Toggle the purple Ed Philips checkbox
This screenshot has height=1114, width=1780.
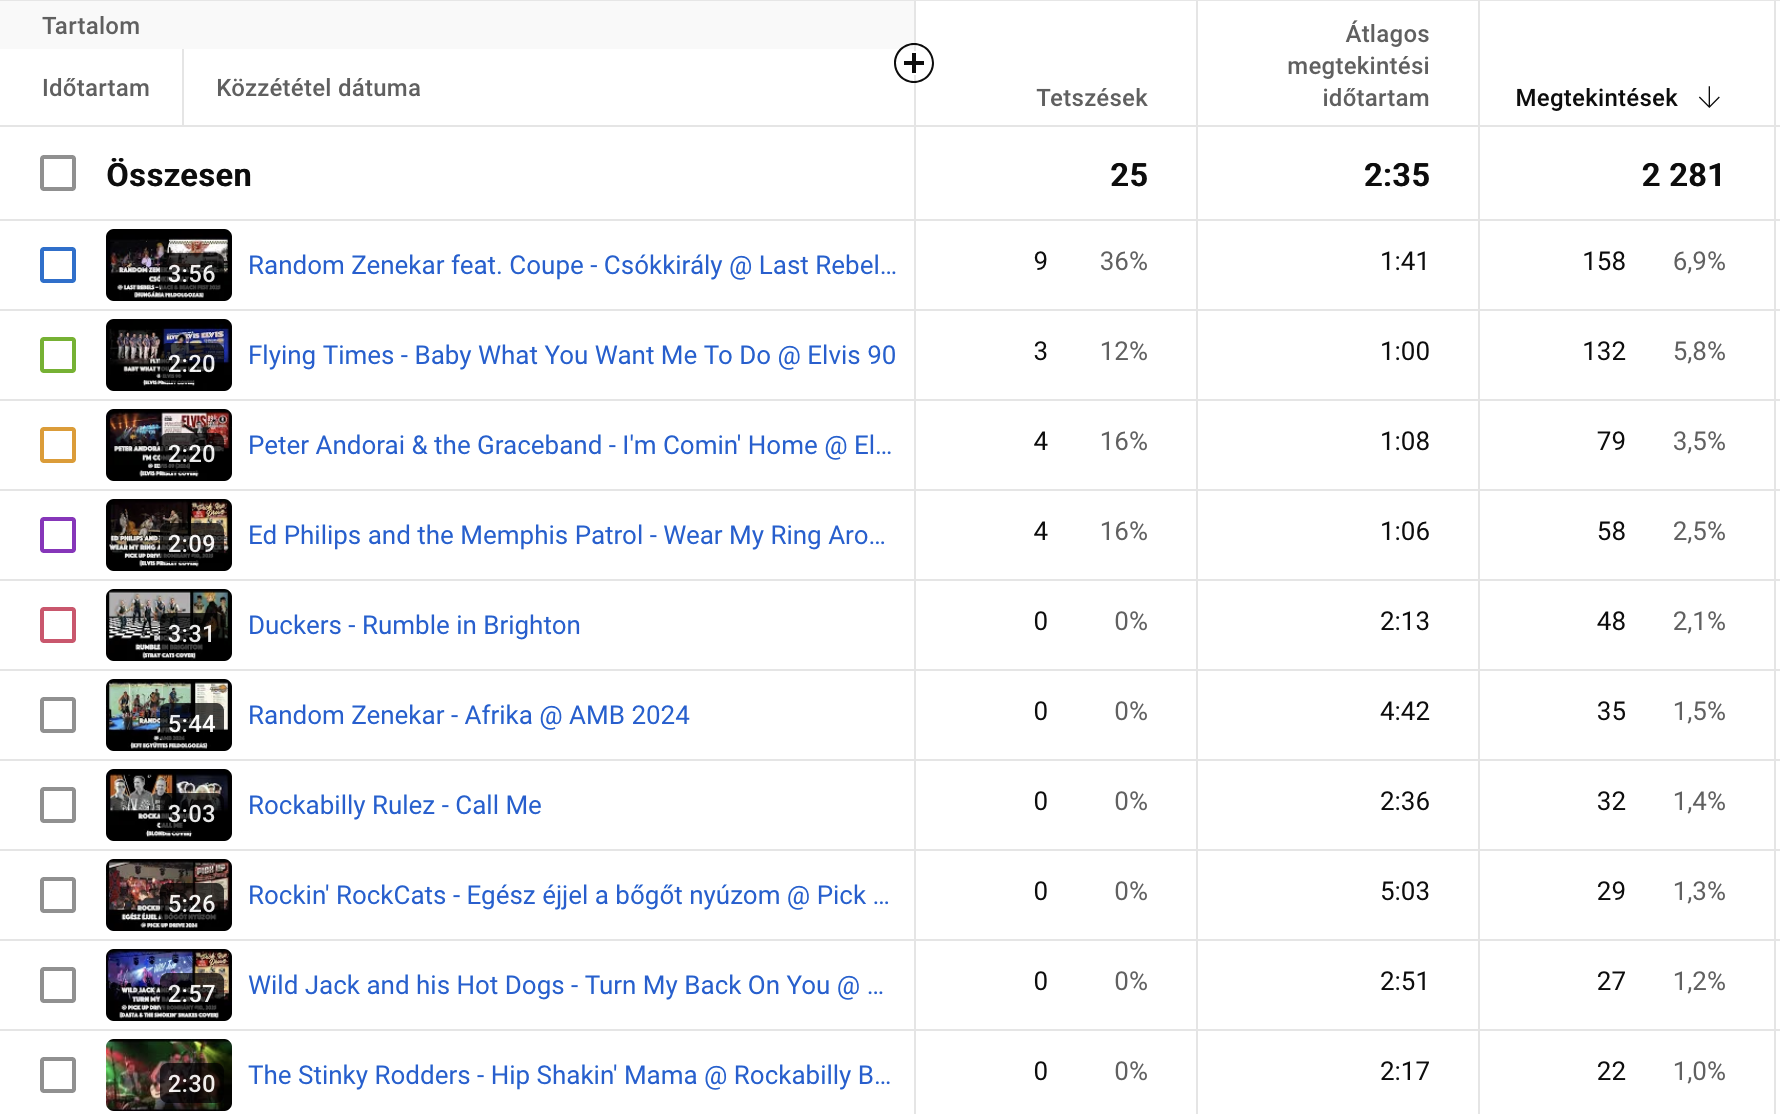point(58,535)
